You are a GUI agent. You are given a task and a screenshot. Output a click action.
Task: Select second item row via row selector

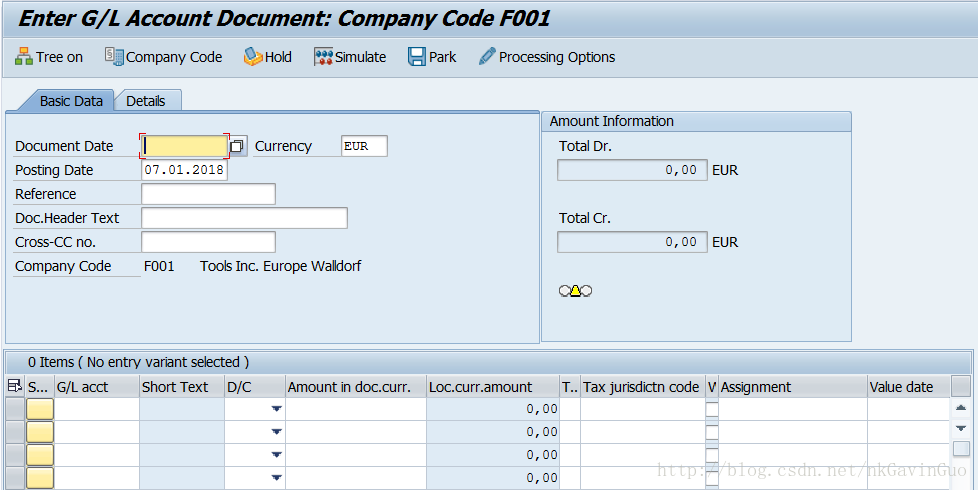click(x=15, y=432)
